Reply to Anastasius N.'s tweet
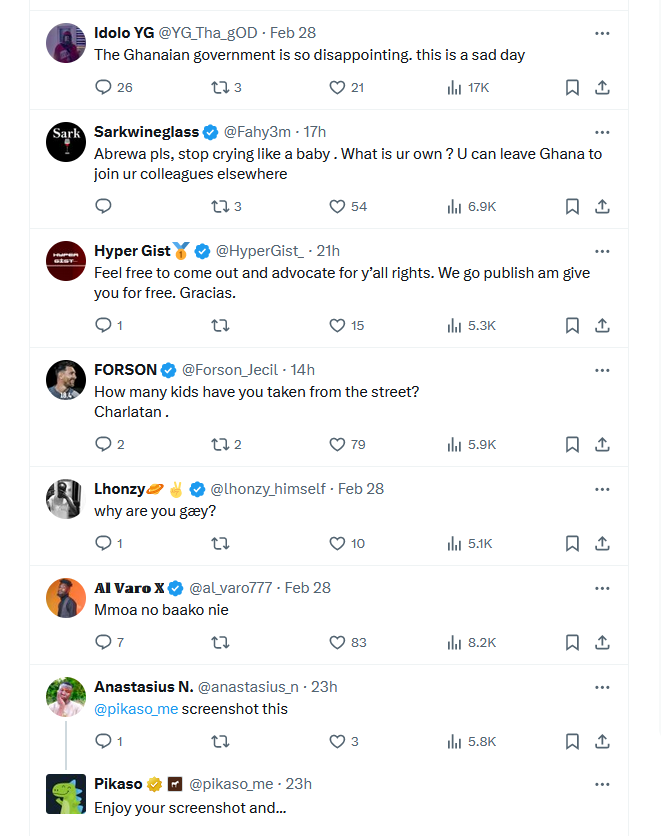This screenshot has height=836, width=661. coord(103,742)
